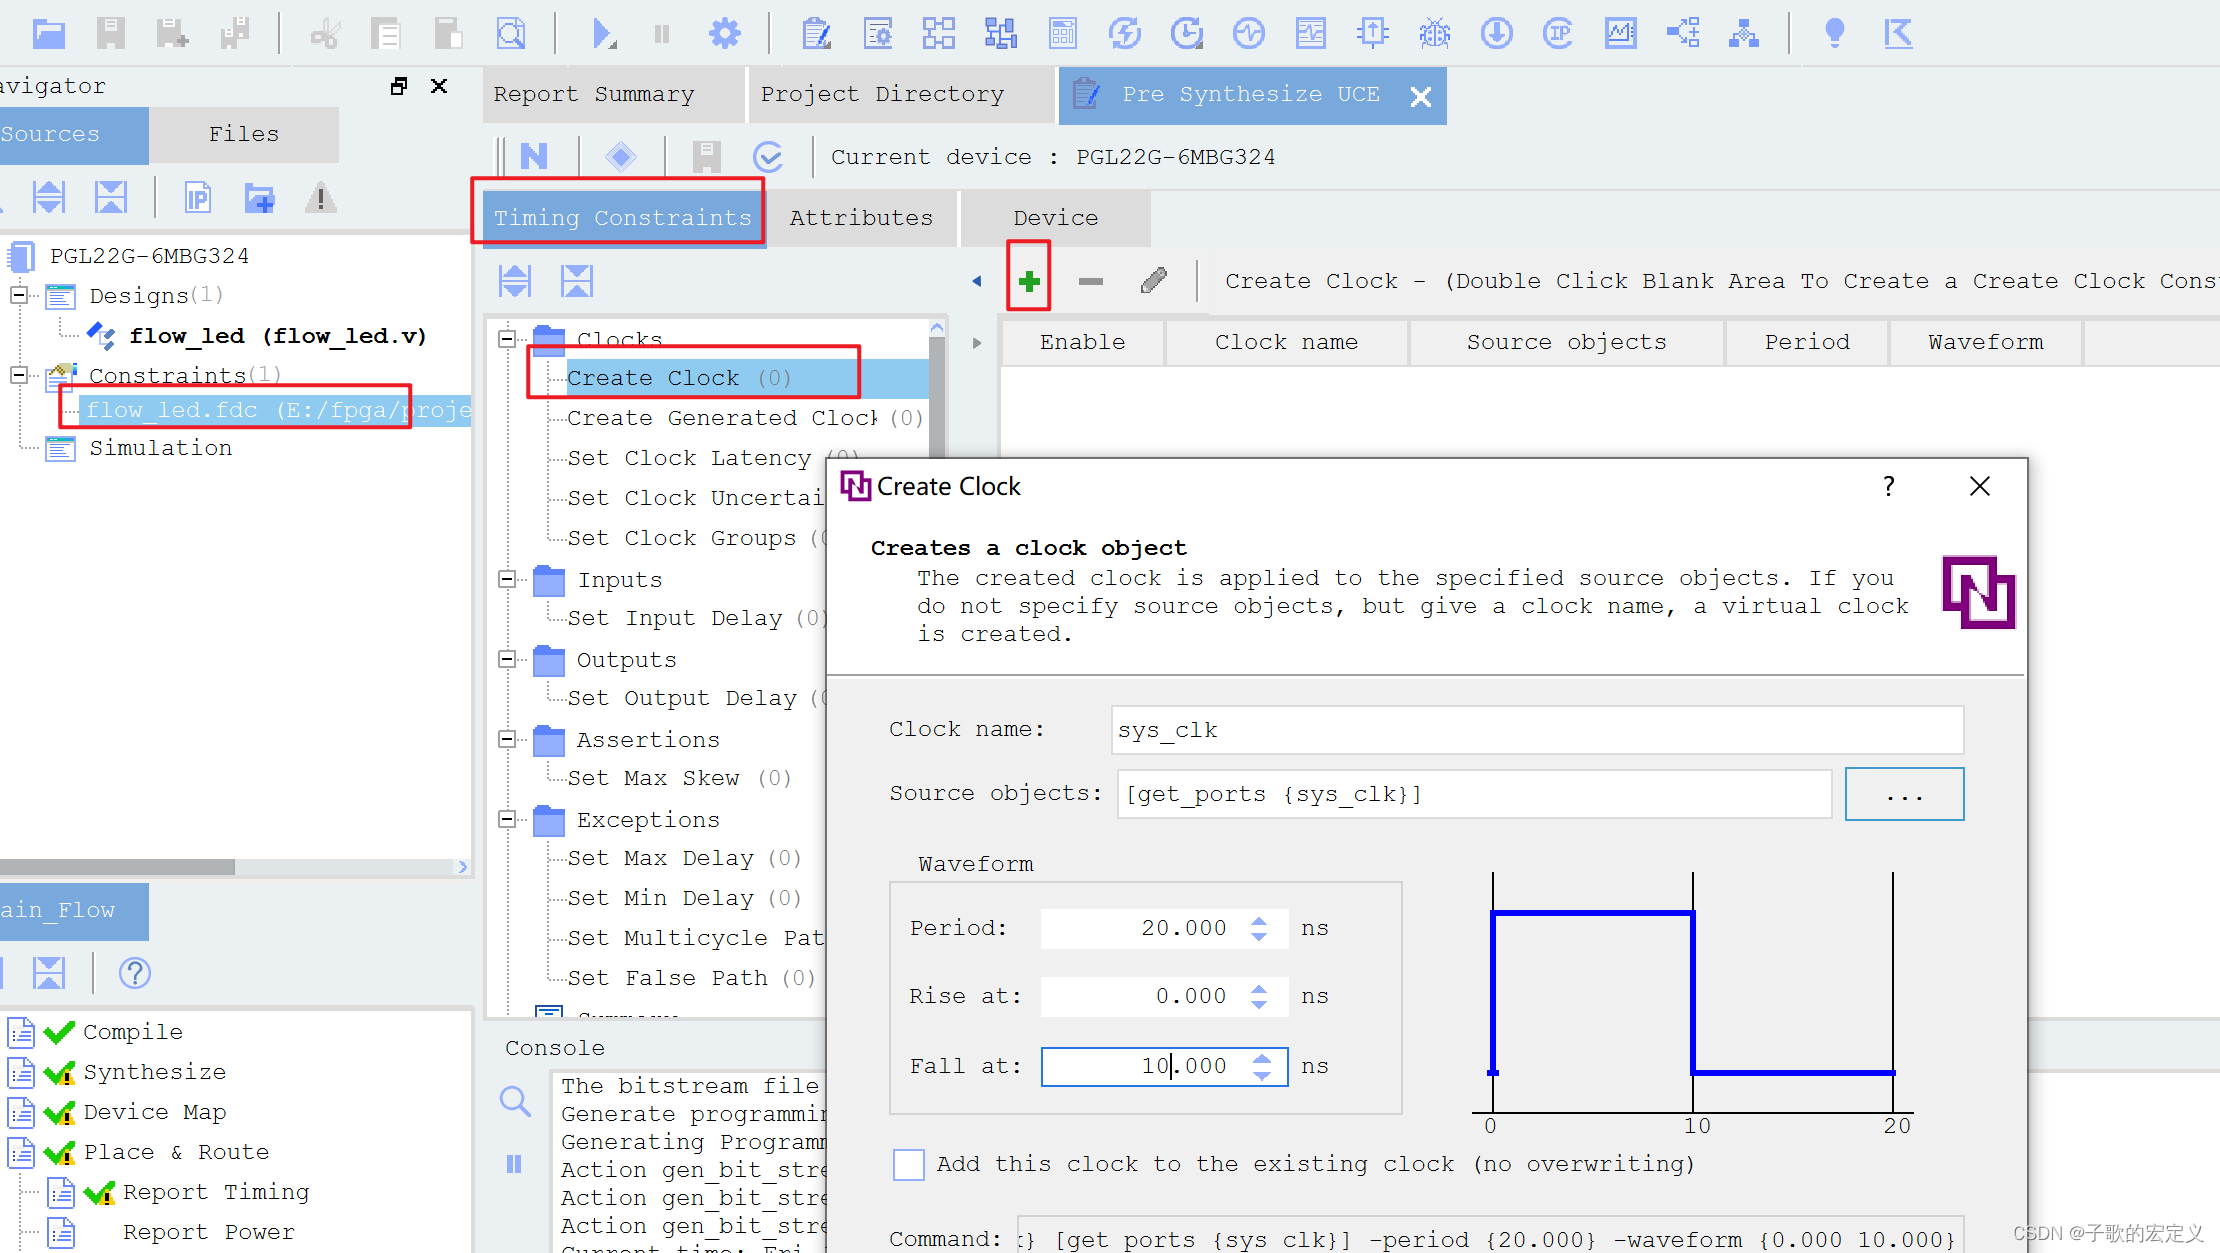Select Set Max Skew tree item
The height and width of the screenshot is (1253, 2220).
(679, 778)
